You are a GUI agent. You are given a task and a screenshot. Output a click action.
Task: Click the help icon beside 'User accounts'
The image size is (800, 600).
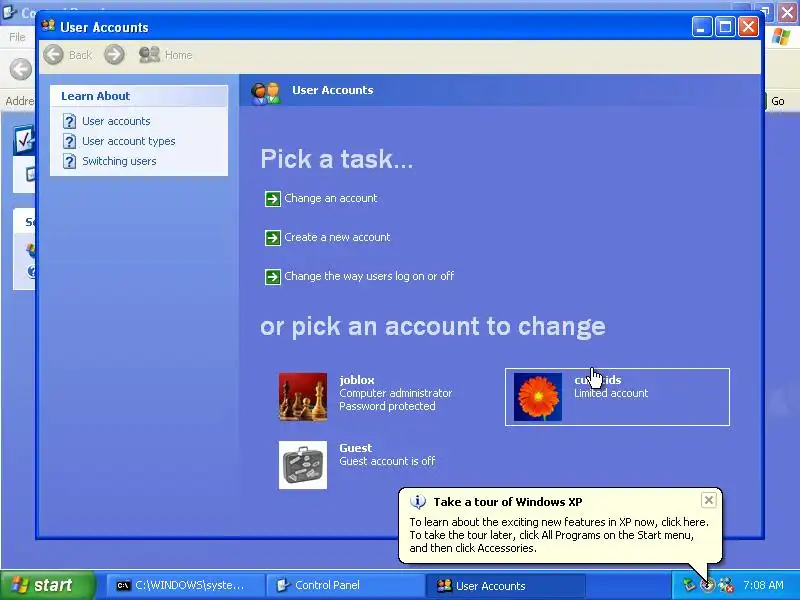click(69, 121)
